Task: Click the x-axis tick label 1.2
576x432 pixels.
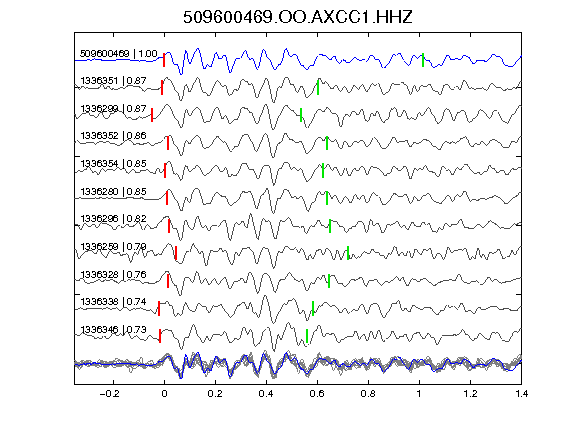Action: tap(470, 394)
